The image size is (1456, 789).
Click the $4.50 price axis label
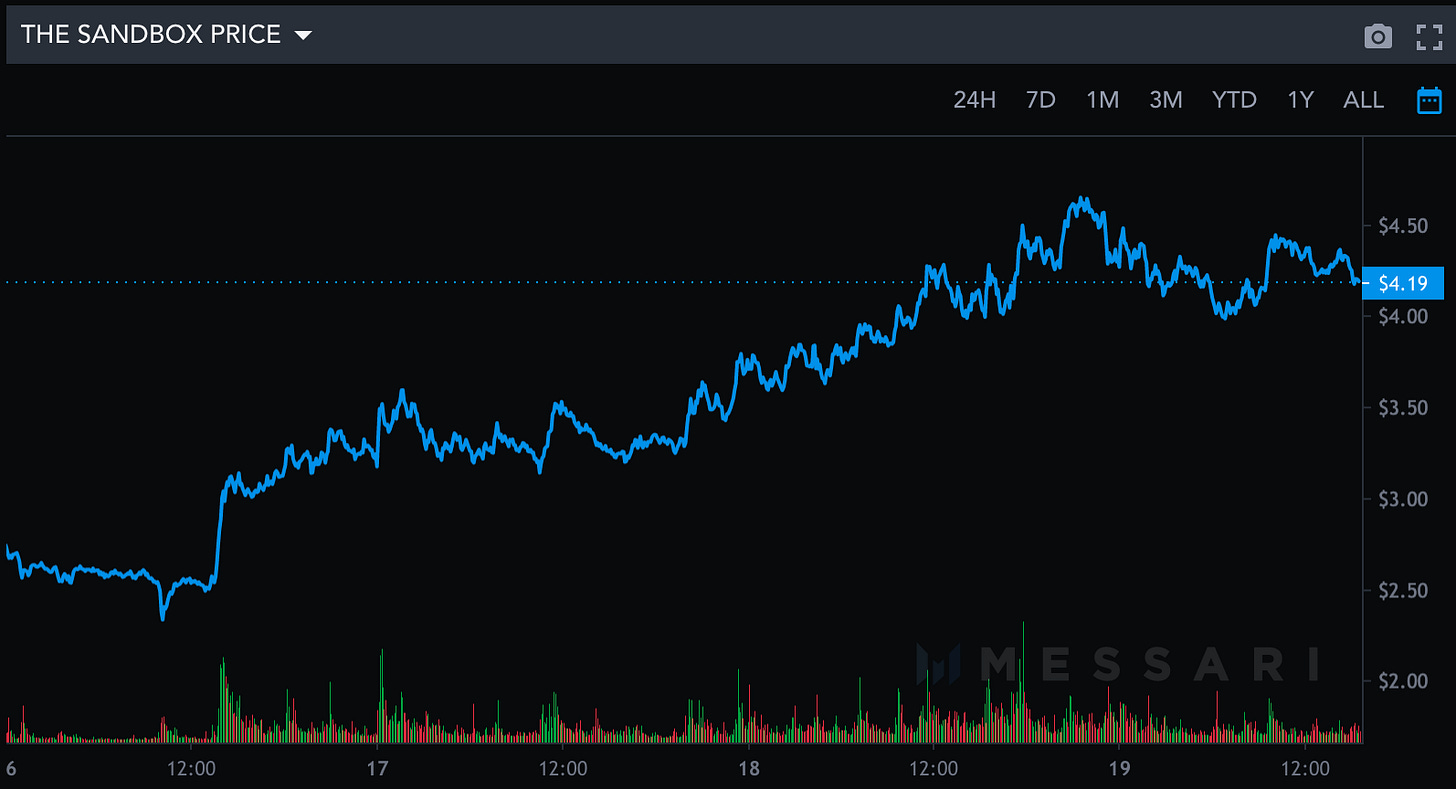coord(1402,226)
